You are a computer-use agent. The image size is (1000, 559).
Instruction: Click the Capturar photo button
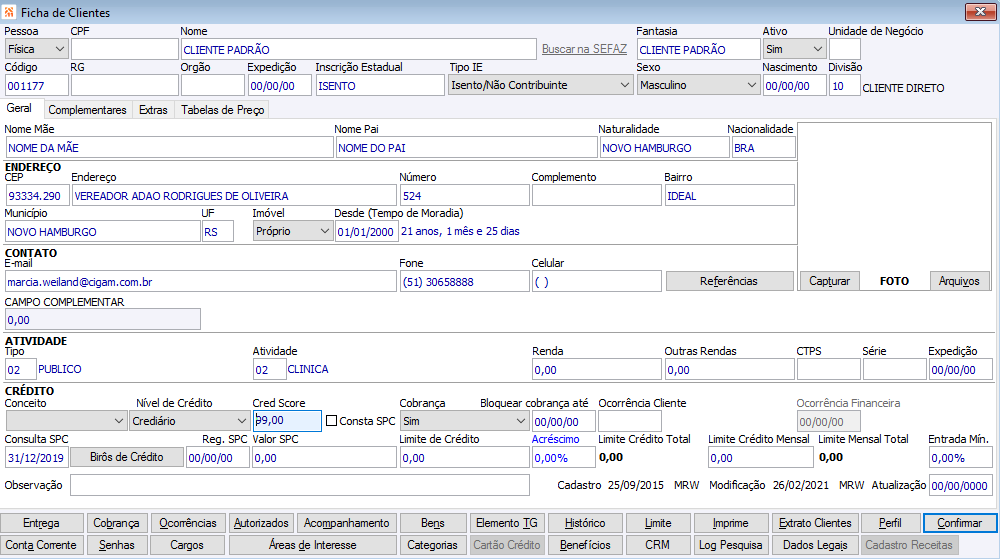click(829, 281)
